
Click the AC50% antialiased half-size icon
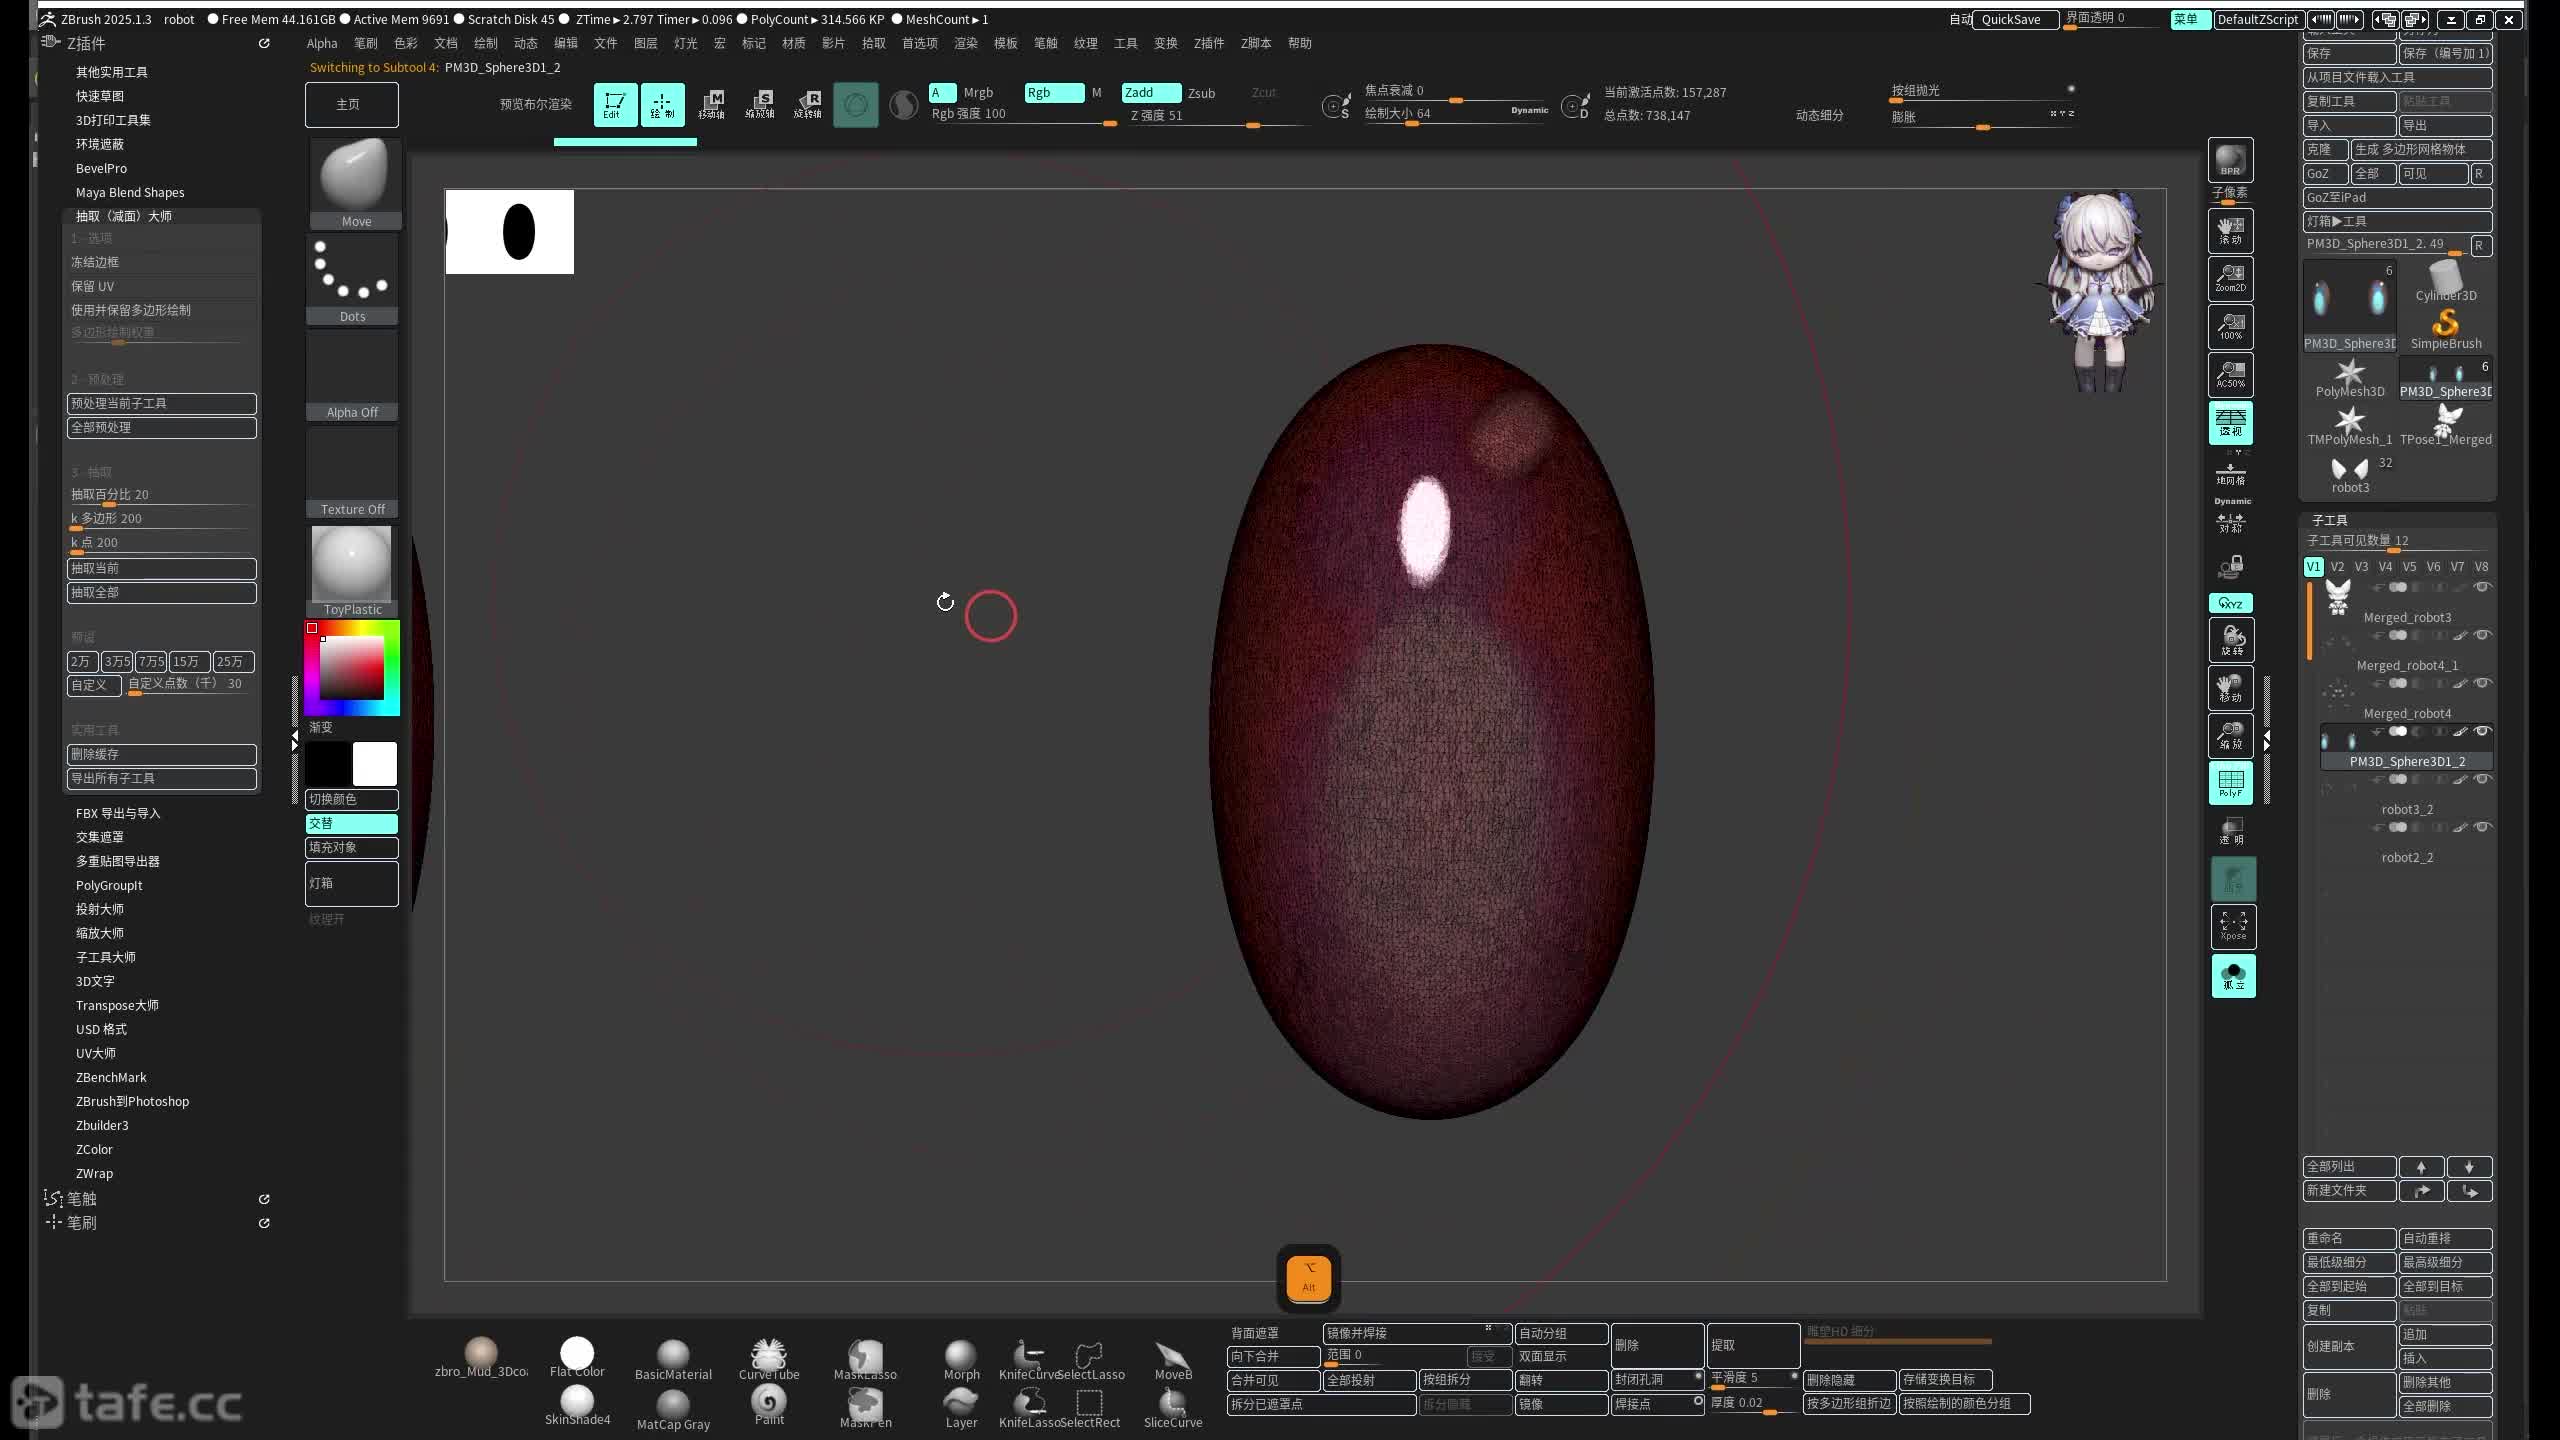[x=2230, y=375]
